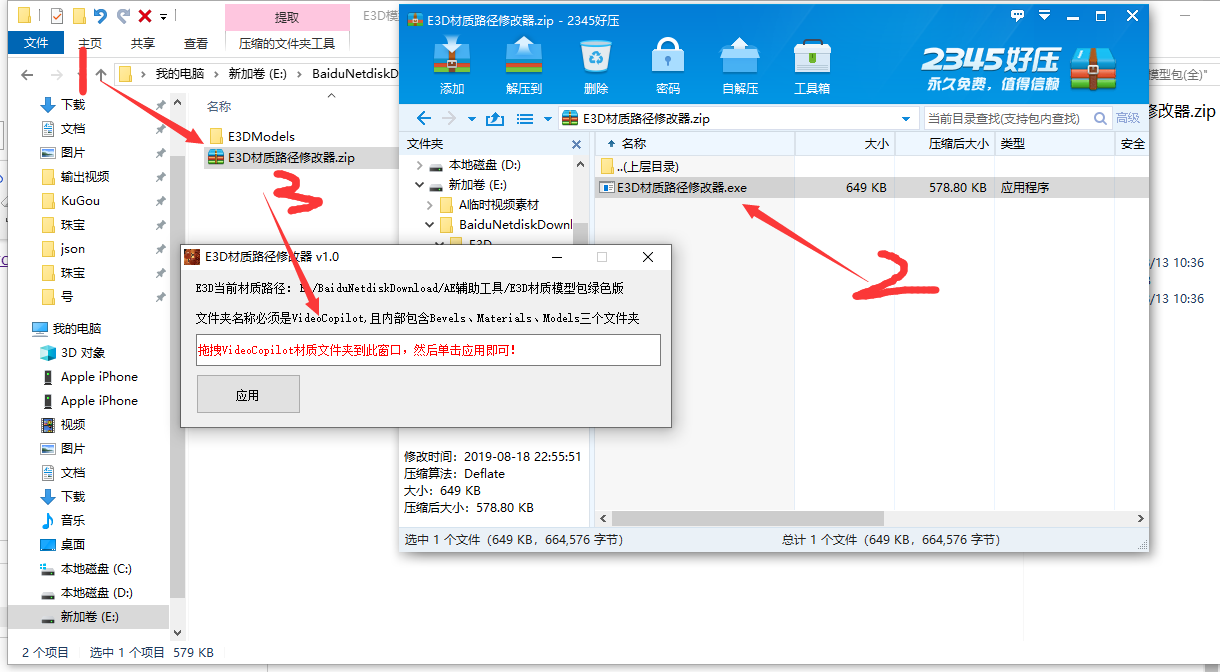1220x672 pixels.
Task: Collapse 新加卷 (E:) in 2345好压 folder tree
Action: point(419,185)
